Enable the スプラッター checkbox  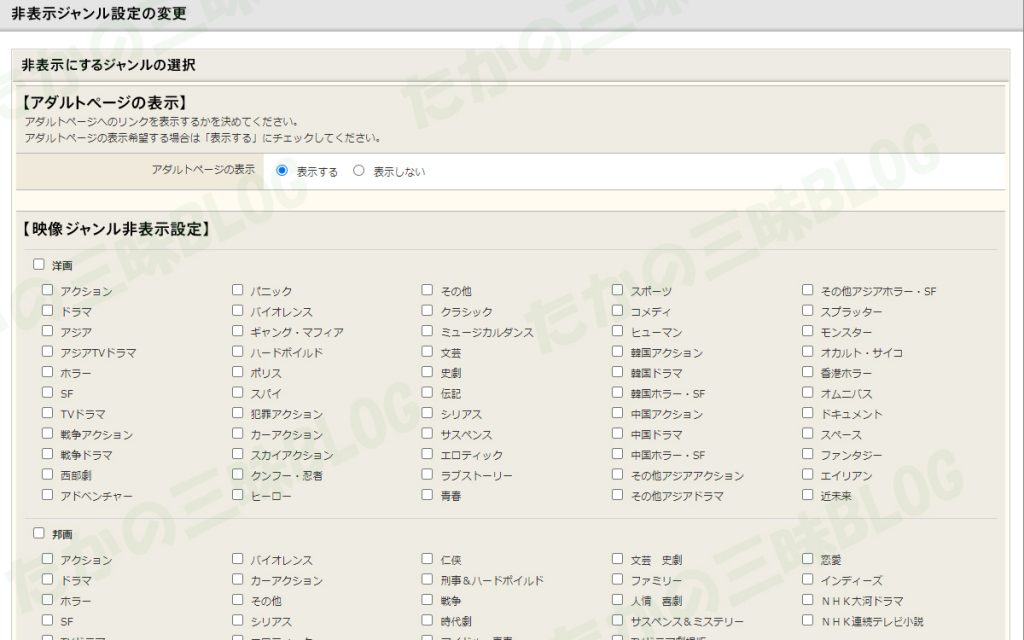(x=807, y=310)
